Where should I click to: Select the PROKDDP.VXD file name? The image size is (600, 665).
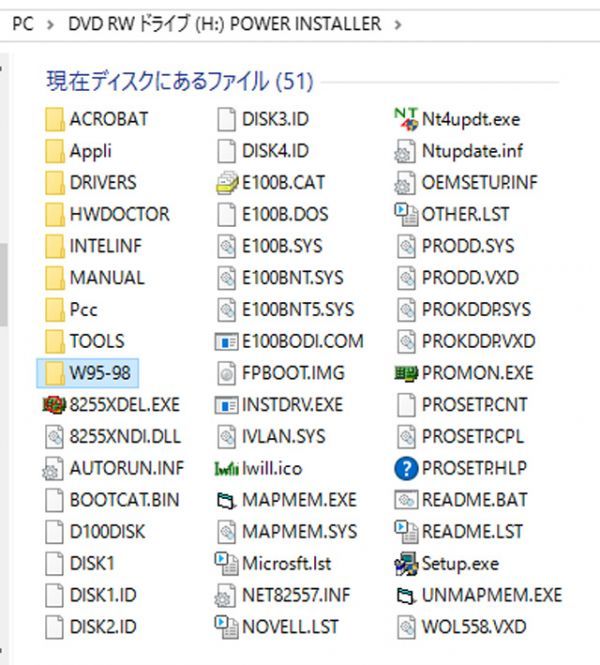tap(478, 342)
